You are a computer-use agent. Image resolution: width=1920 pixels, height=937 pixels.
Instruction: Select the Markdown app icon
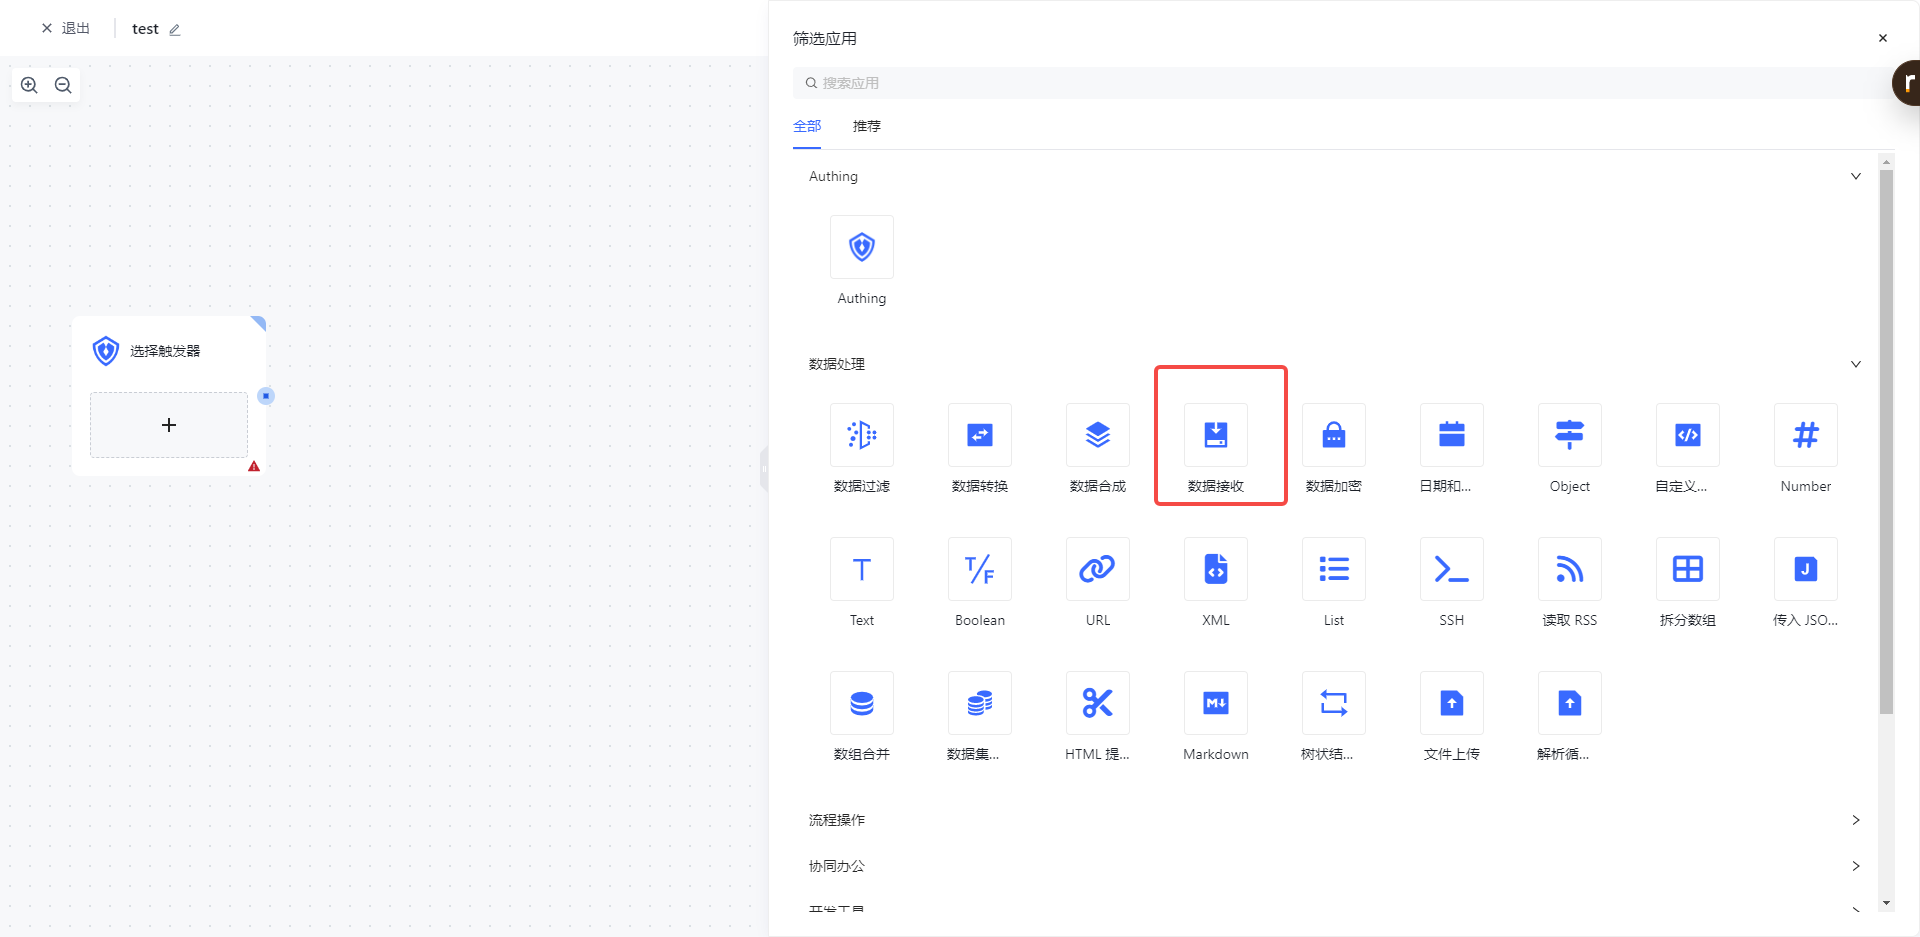point(1215,704)
